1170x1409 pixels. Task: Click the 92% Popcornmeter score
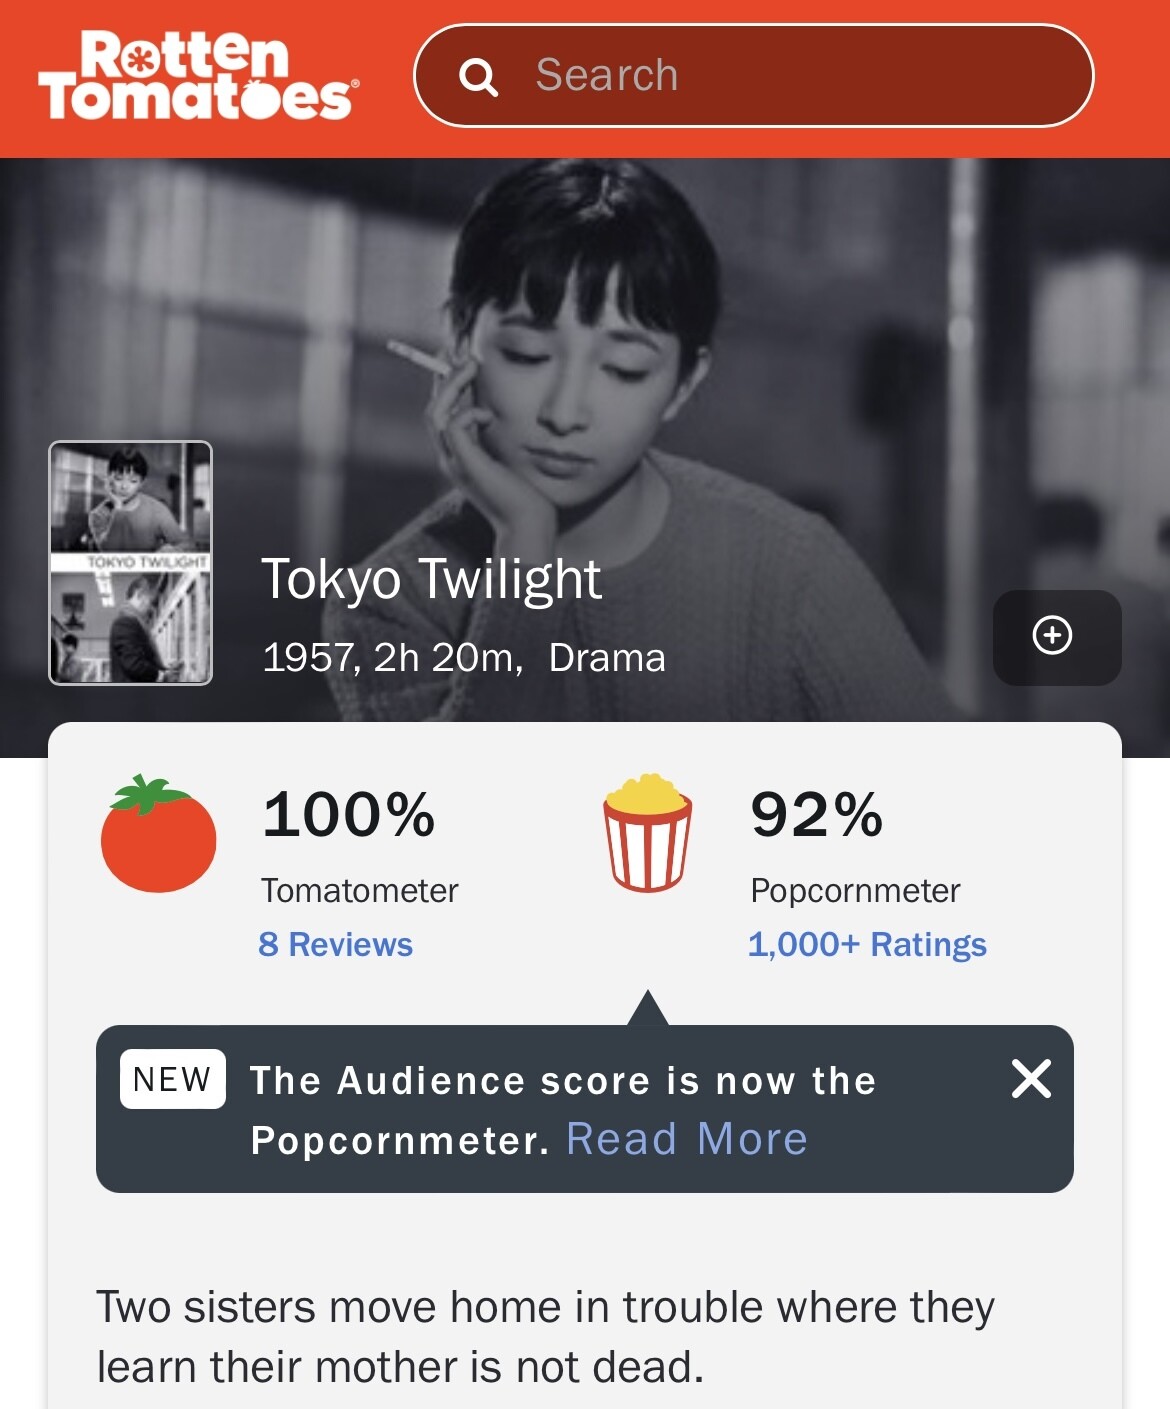click(817, 814)
